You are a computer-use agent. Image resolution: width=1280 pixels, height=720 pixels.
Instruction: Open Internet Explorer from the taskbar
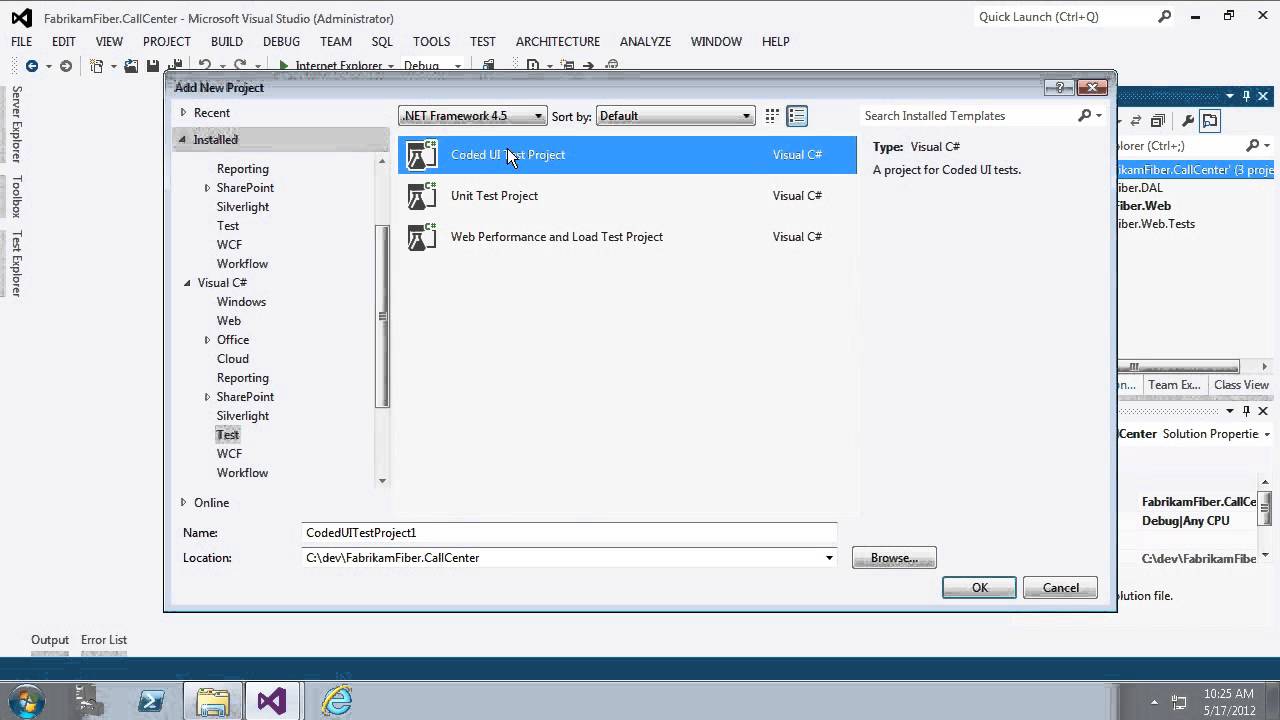pyautogui.click(x=337, y=701)
